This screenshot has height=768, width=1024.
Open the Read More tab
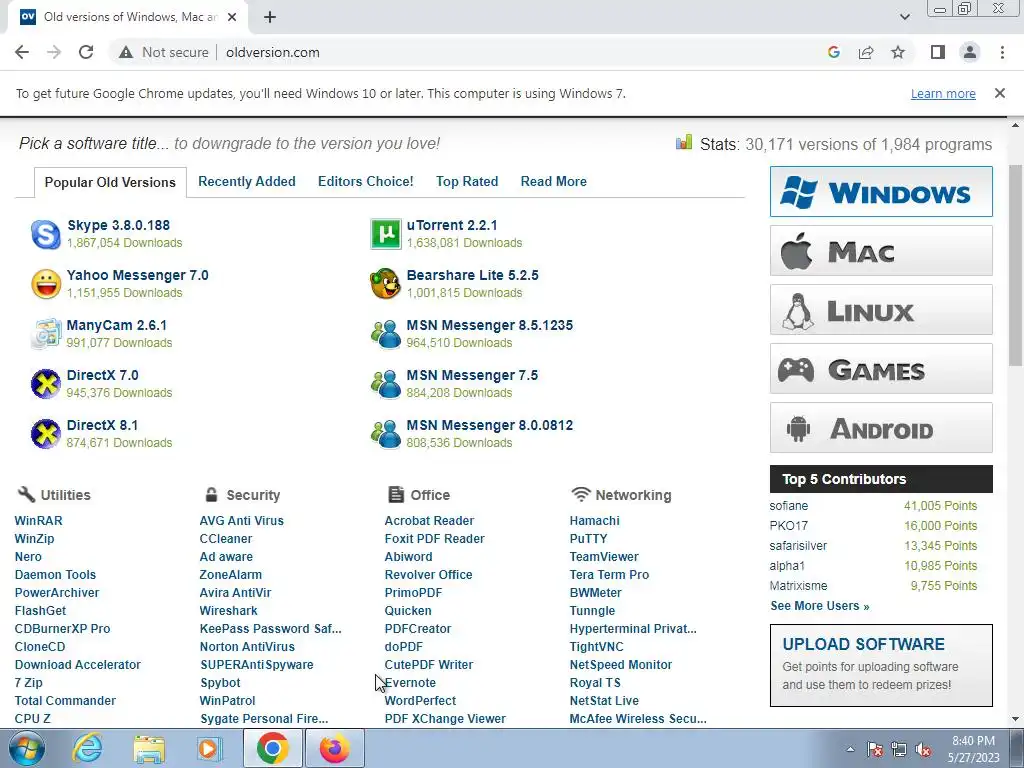tap(554, 182)
